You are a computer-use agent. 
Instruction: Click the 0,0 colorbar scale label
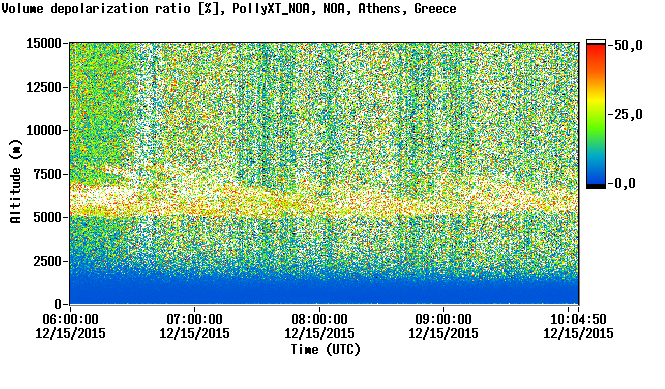[625, 183]
